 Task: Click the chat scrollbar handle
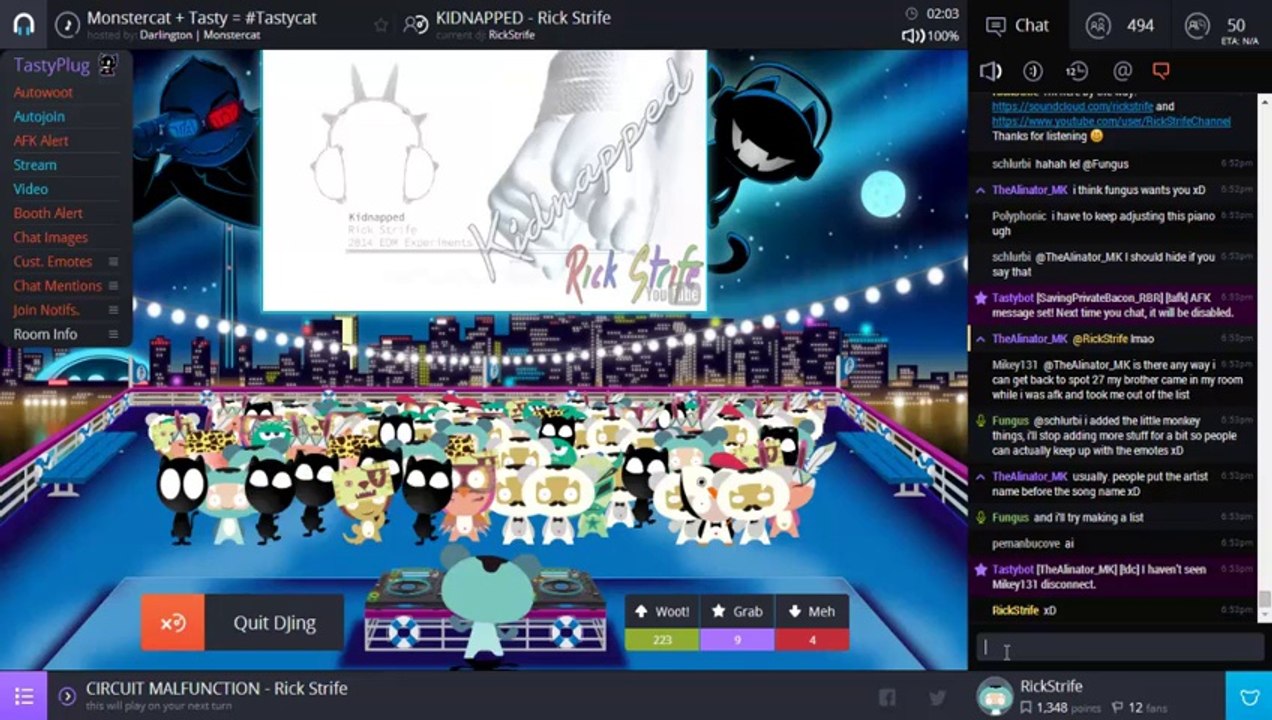tap(1265, 599)
